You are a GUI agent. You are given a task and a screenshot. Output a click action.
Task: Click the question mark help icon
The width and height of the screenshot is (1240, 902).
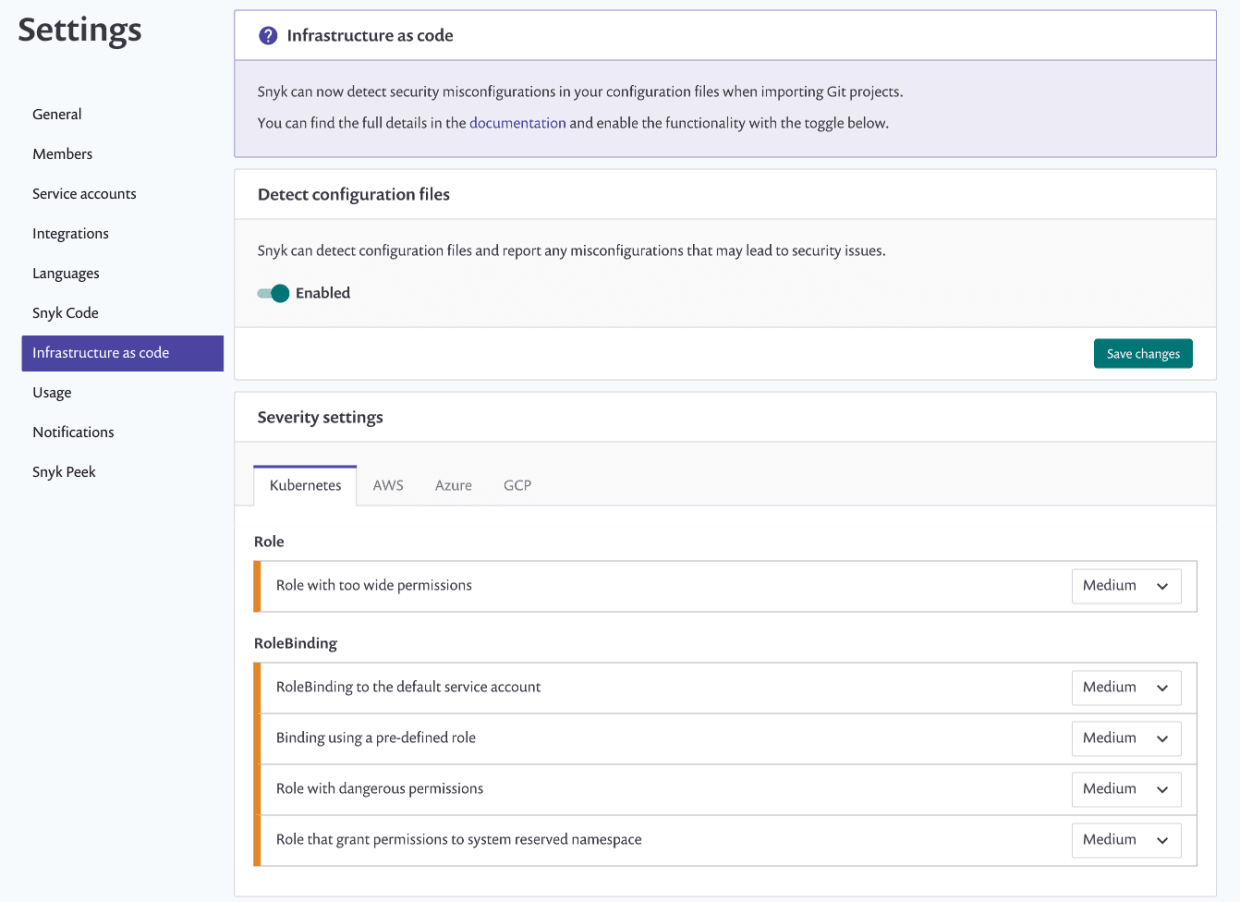[x=267, y=36]
